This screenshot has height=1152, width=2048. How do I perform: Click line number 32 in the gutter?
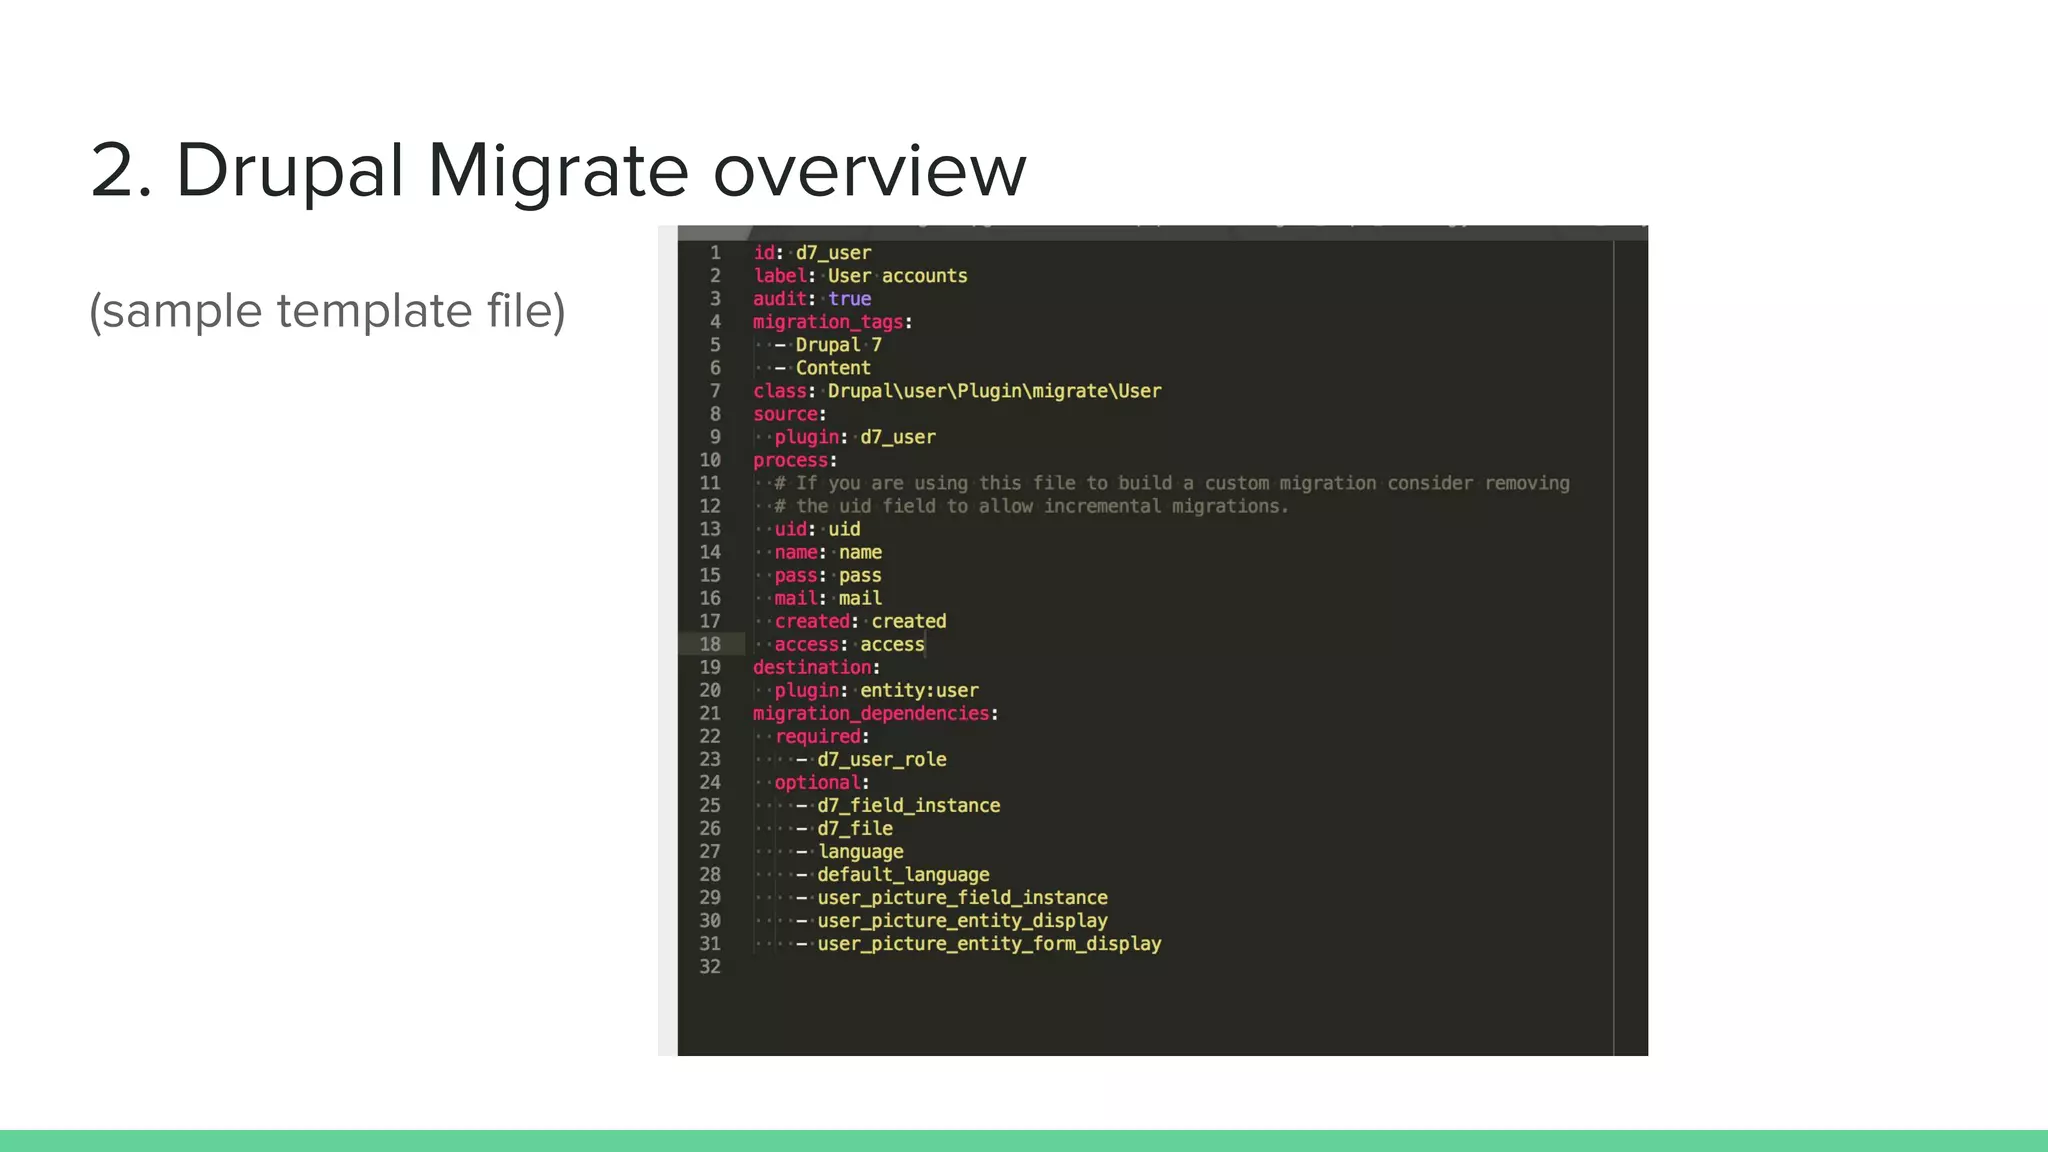710,966
